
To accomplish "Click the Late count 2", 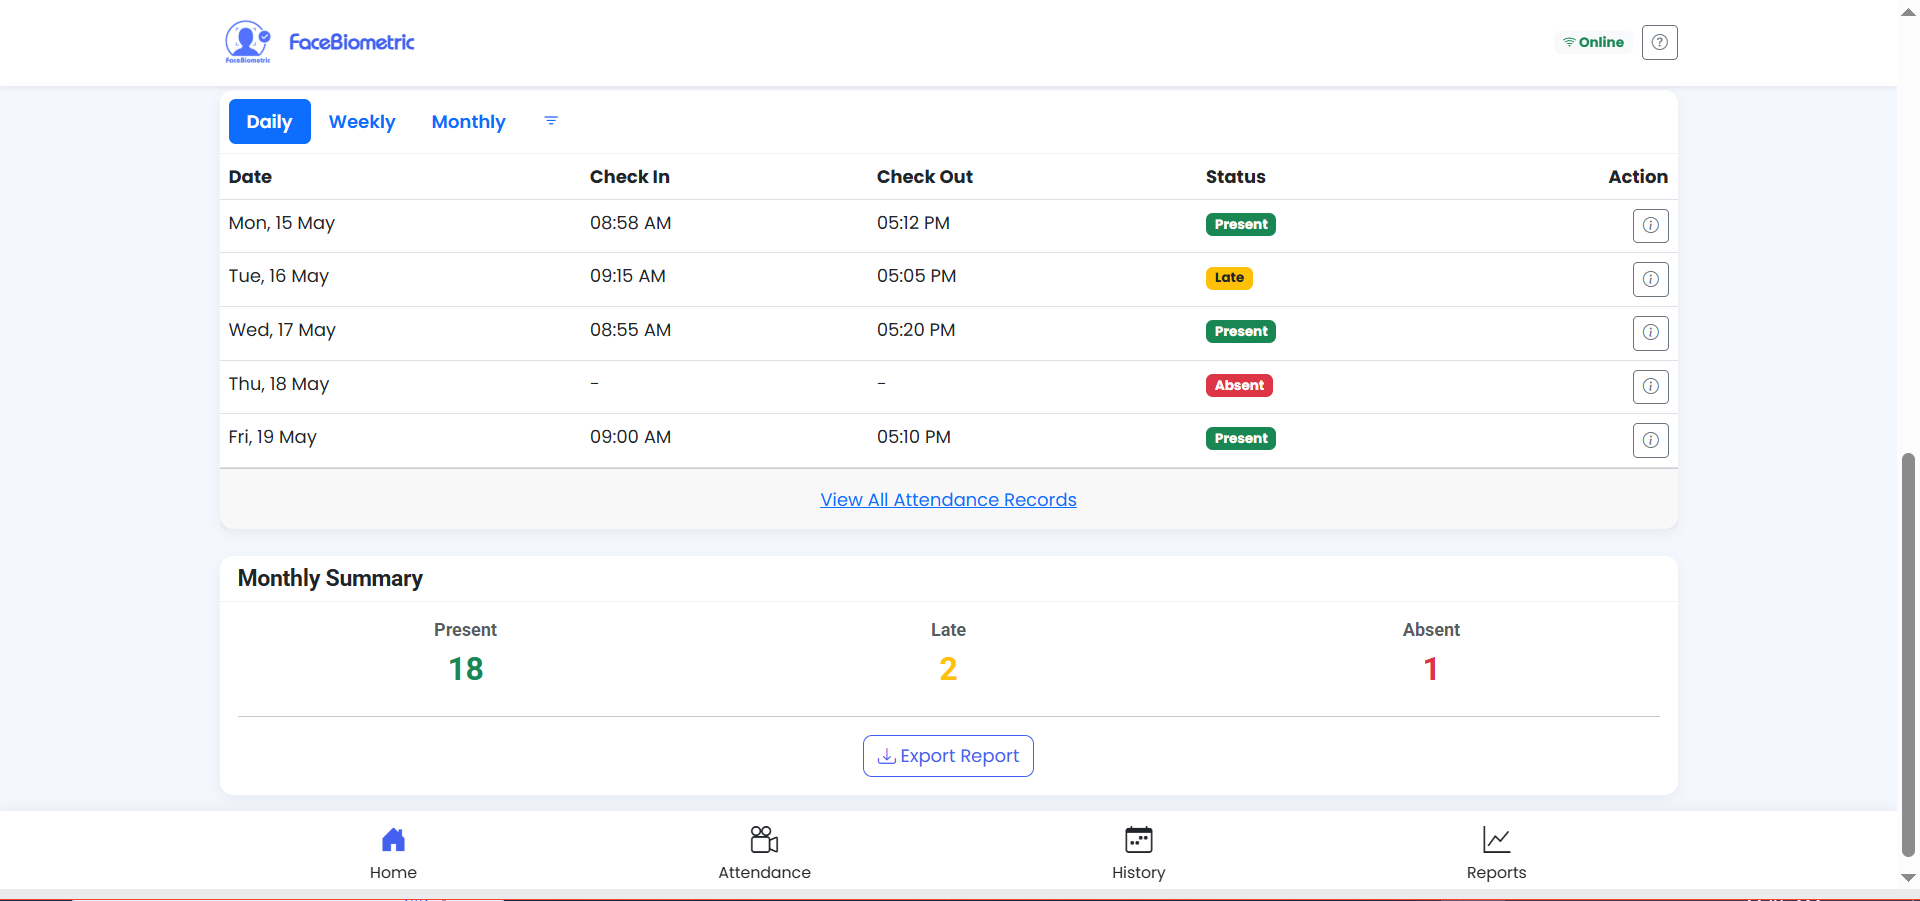I will pyautogui.click(x=948, y=669).
